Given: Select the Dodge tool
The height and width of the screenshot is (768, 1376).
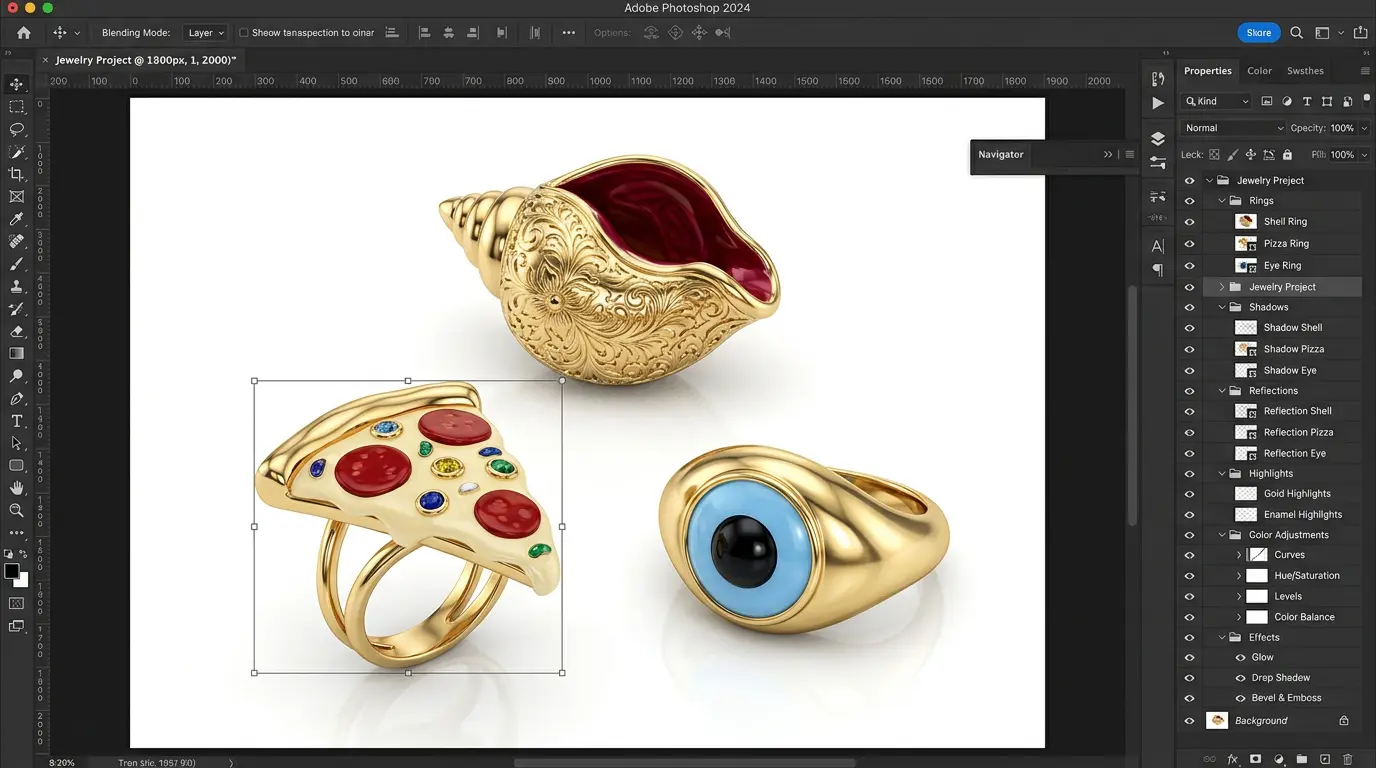Looking at the screenshot, I should (x=16, y=376).
